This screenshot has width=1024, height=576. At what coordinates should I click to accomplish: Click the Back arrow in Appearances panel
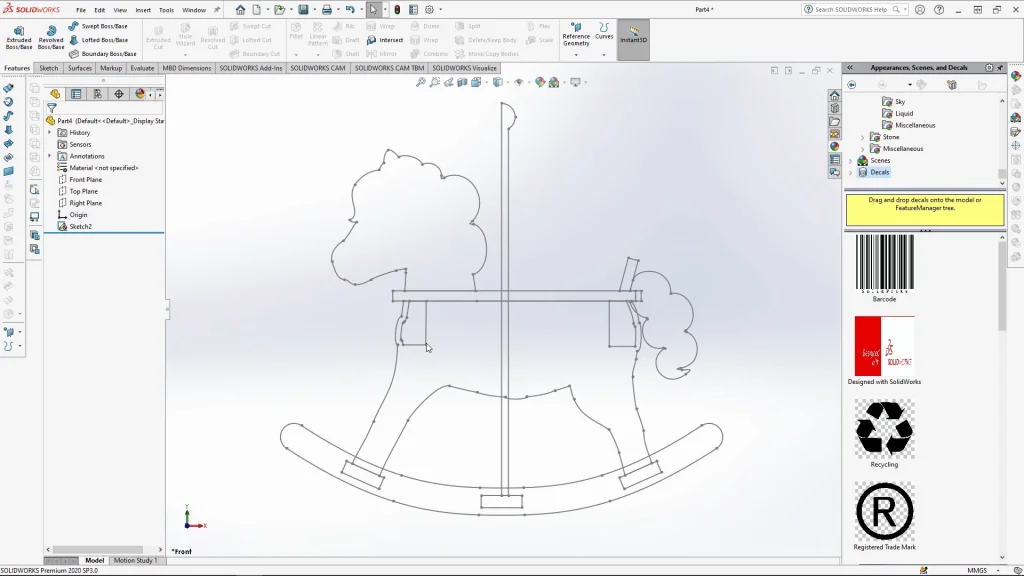pos(852,85)
